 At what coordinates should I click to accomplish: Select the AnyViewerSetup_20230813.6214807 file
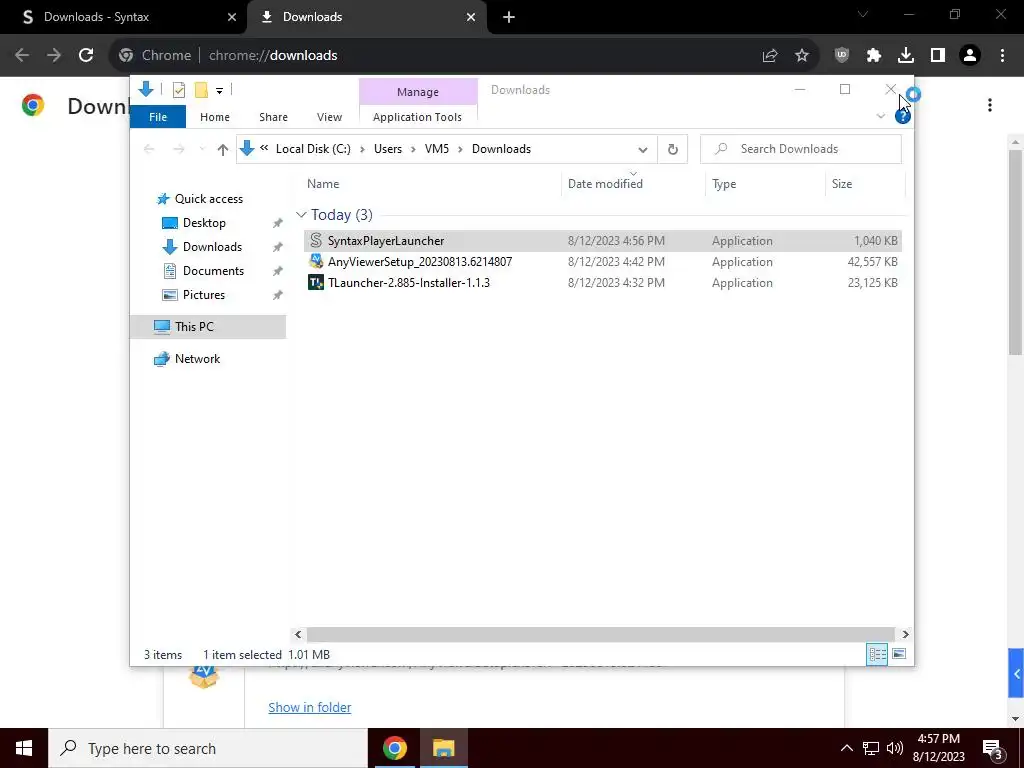pos(602,262)
